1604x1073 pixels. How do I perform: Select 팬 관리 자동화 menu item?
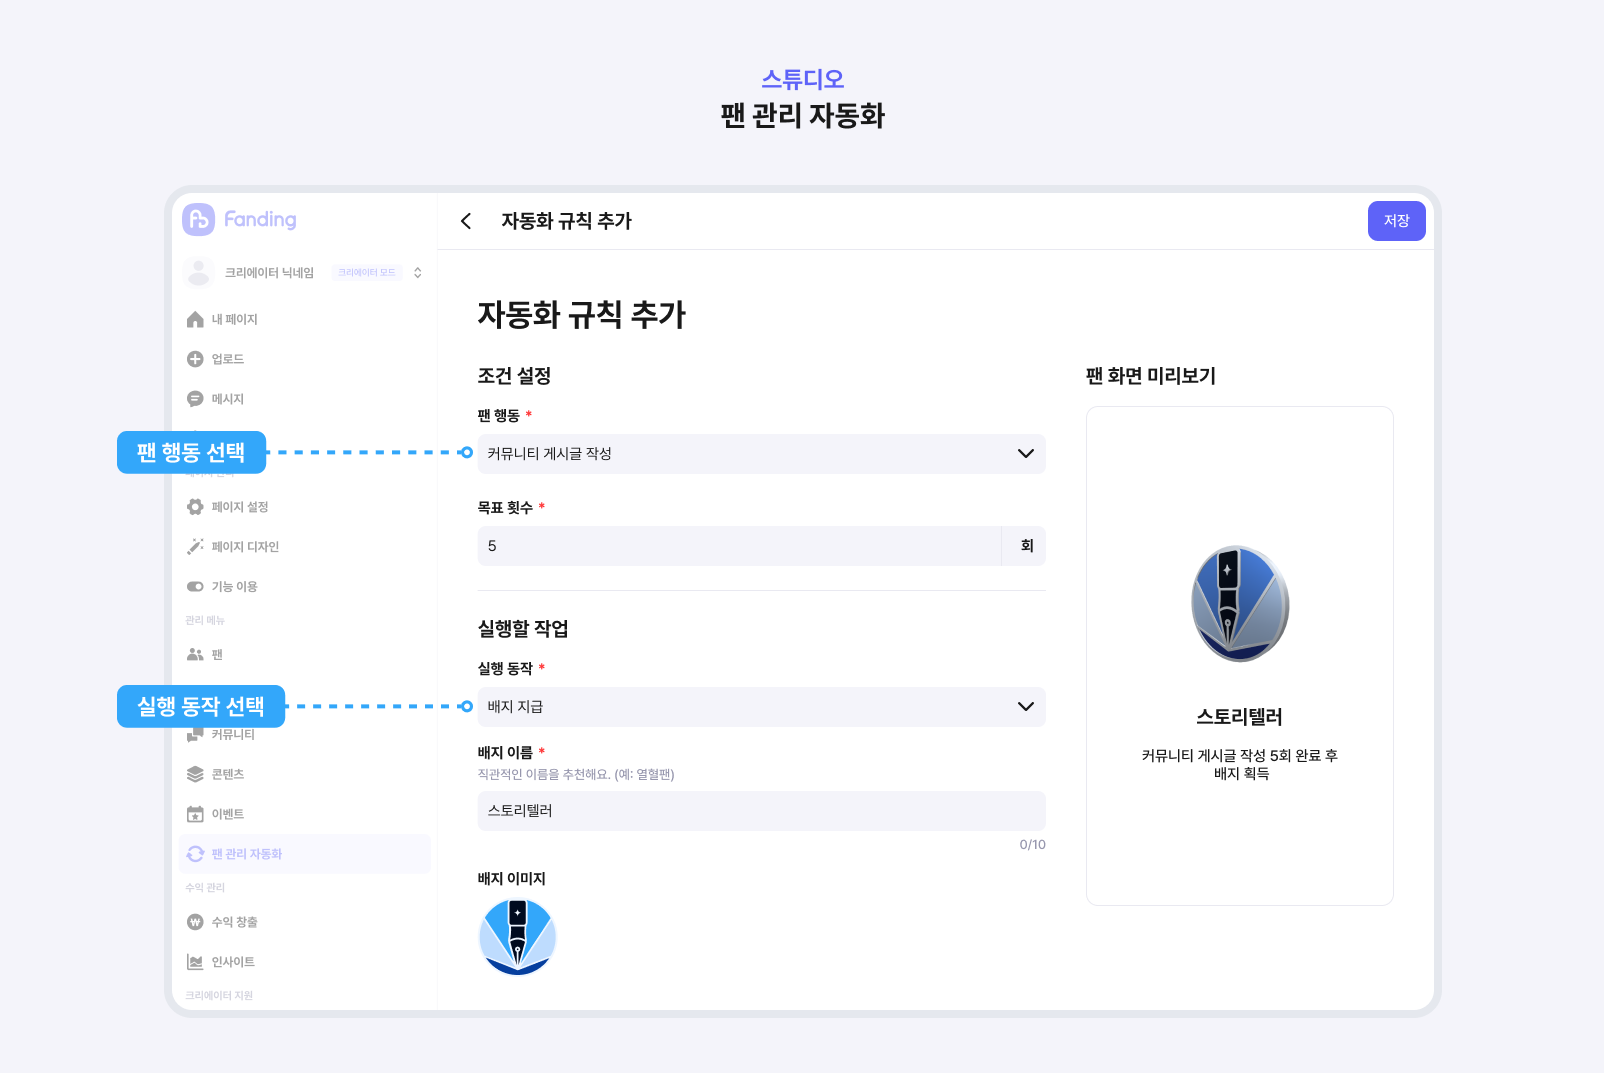305,854
